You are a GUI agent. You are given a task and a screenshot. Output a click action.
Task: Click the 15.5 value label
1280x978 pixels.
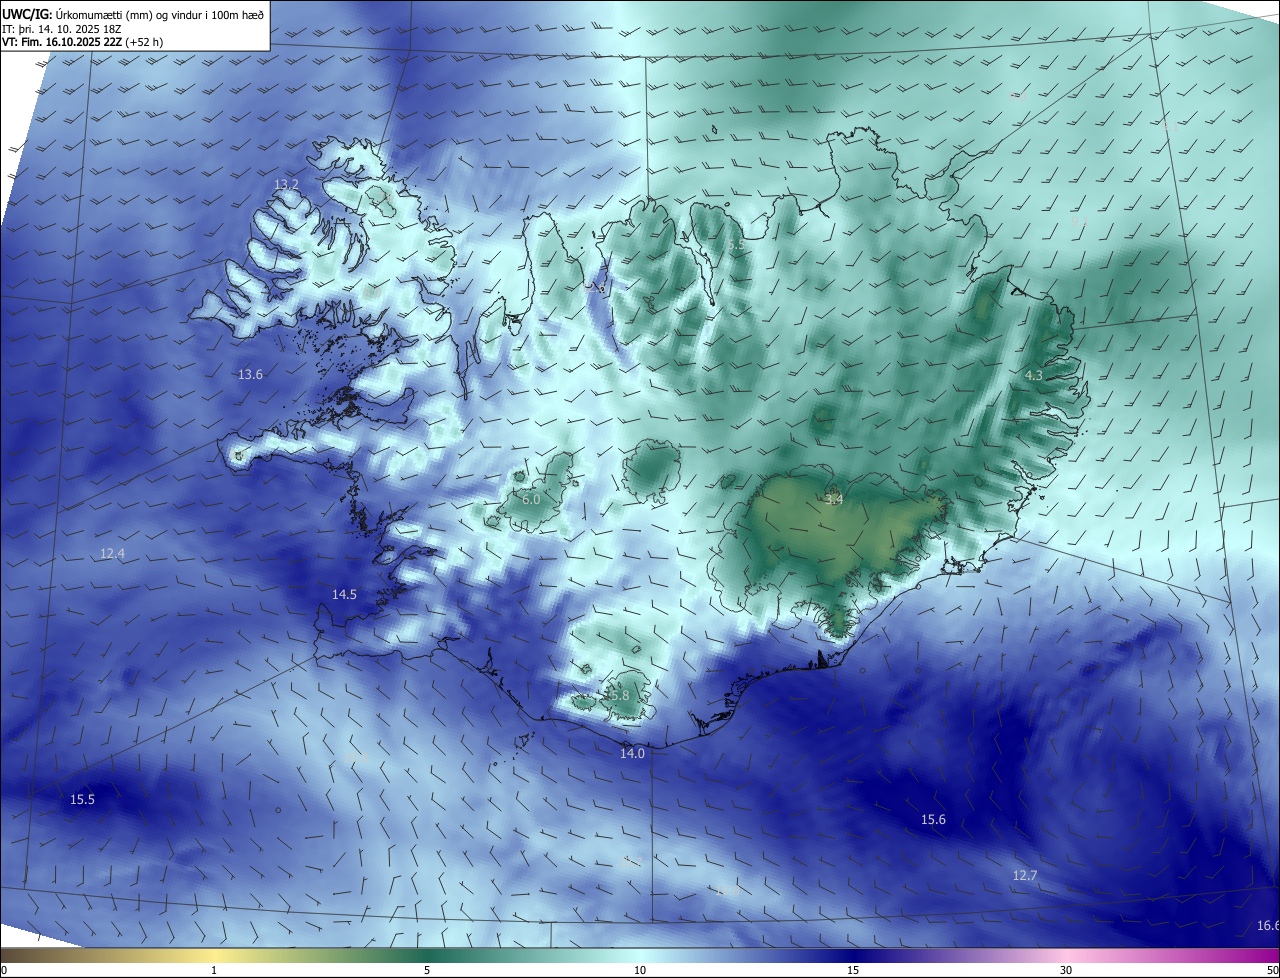coord(82,800)
